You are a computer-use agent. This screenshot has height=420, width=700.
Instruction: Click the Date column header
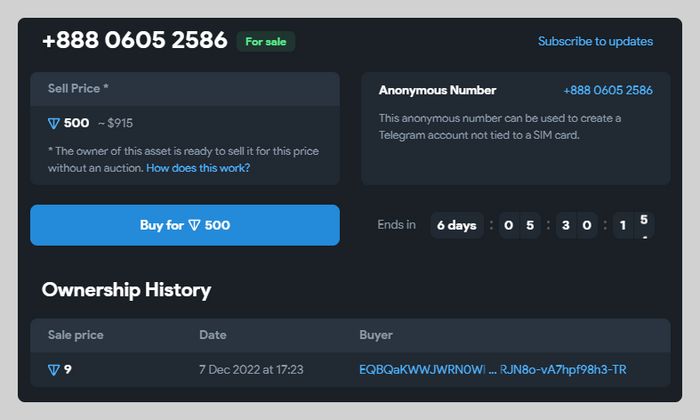click(213, 335)
